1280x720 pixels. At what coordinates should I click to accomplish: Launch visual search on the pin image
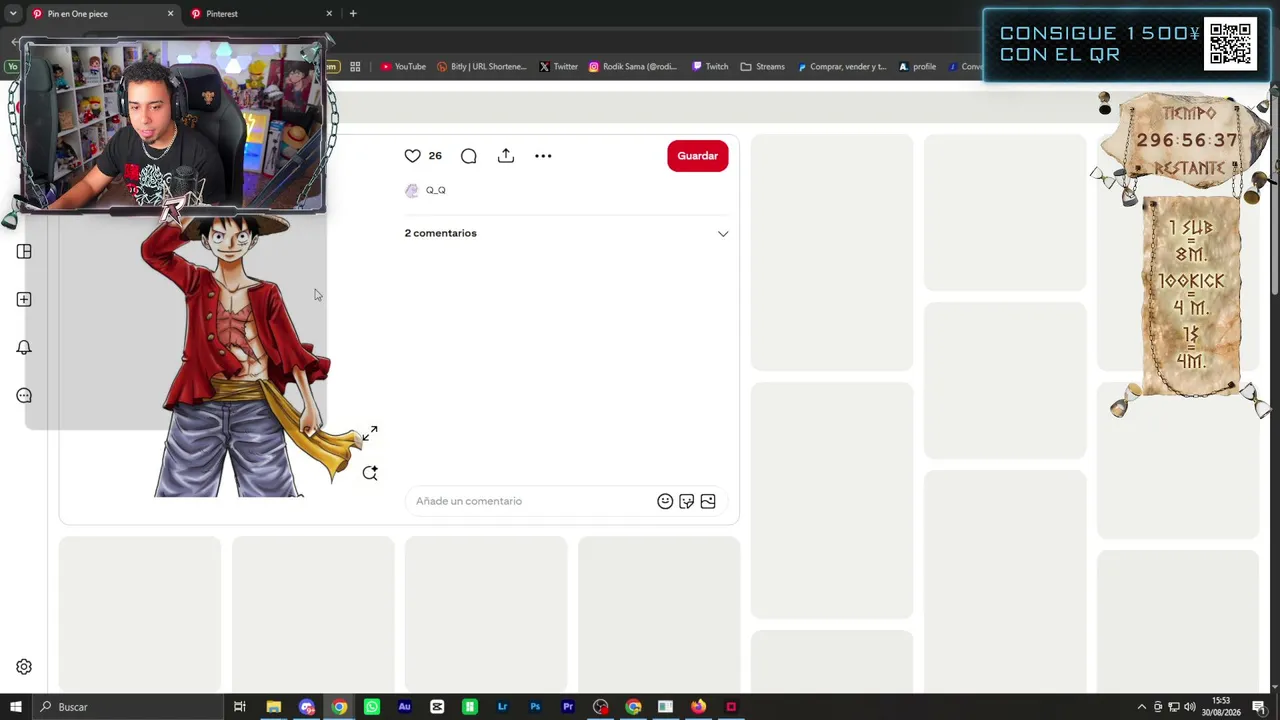click(370, 473)
